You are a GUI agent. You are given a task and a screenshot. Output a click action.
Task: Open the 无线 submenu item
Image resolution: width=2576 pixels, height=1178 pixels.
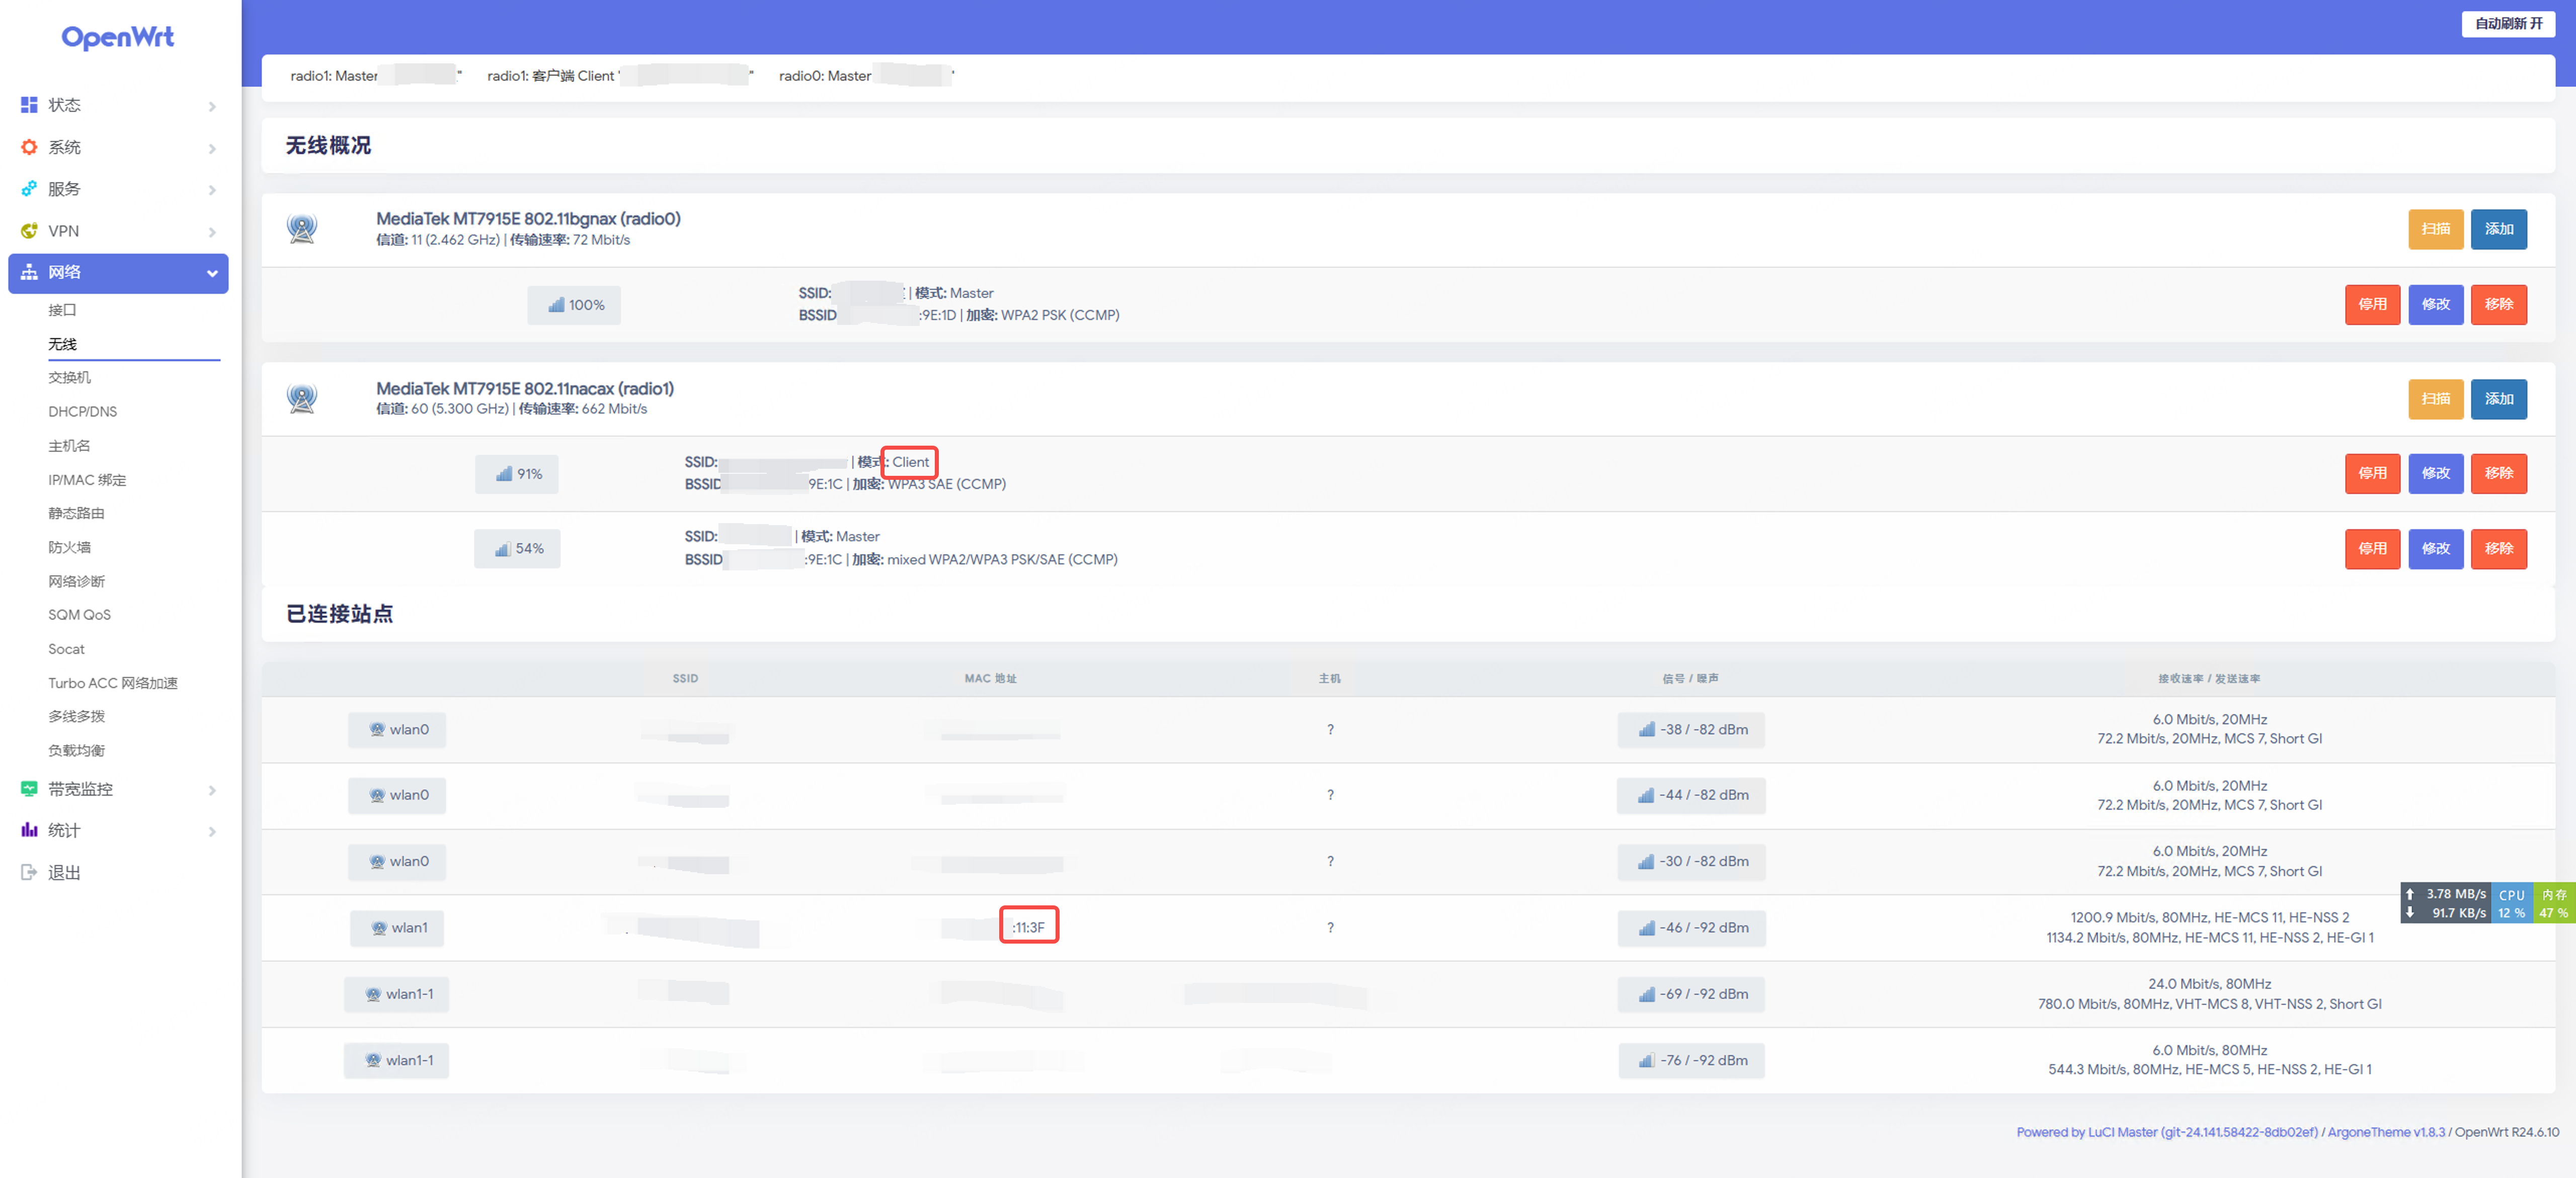(62, 344)
